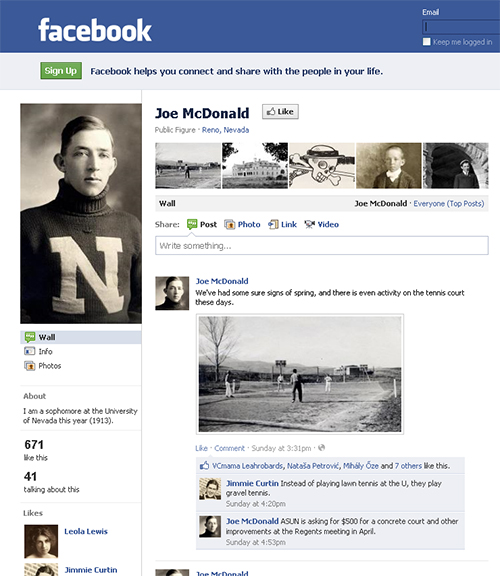Show the 7 others who like this

(408, 466)
